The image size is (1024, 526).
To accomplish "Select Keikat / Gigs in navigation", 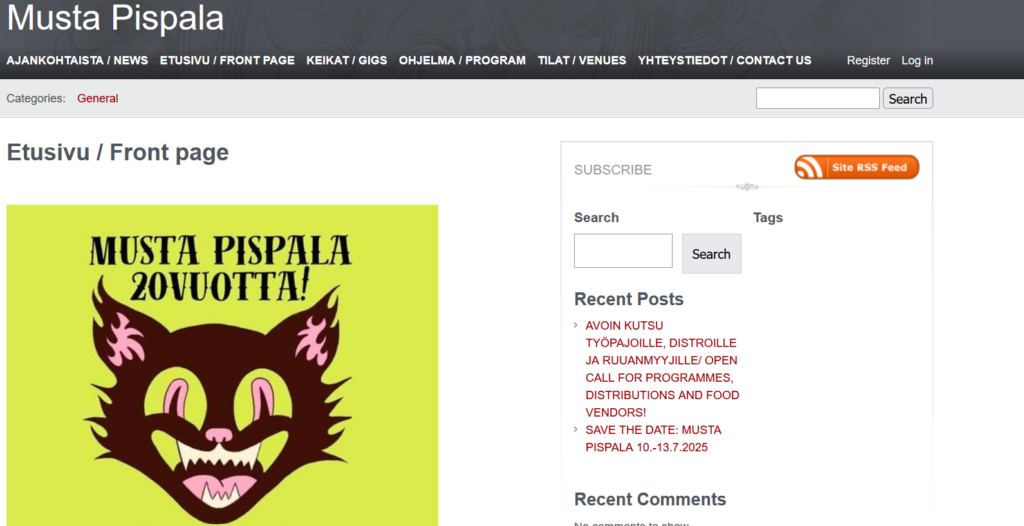I will point(347,60).
